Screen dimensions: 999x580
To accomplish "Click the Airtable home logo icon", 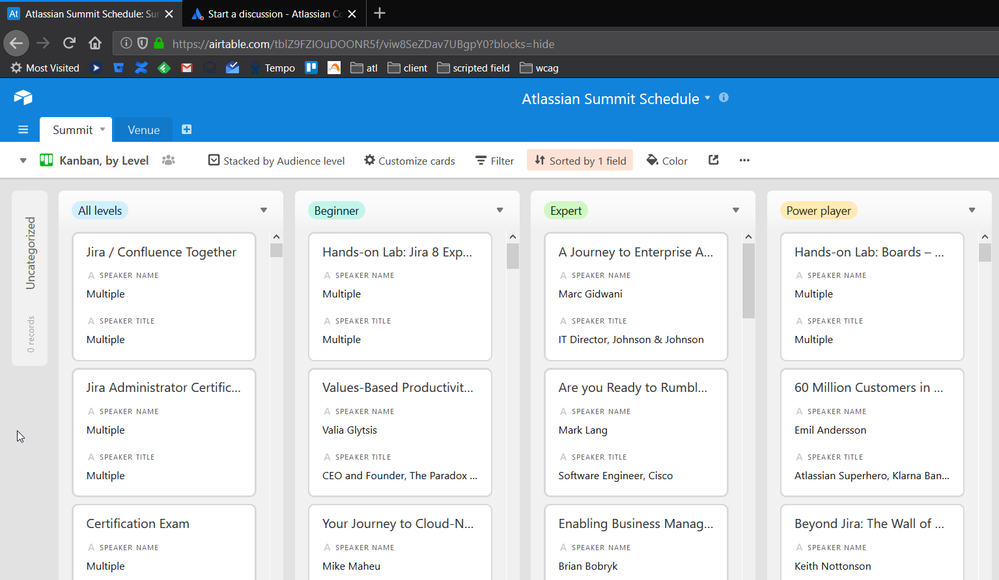I will [23, 98].
